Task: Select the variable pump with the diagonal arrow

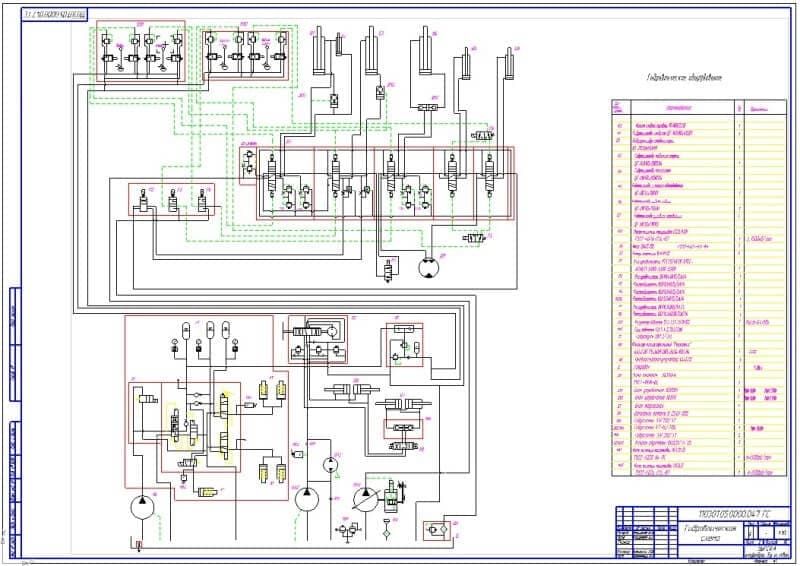Action: coord(366,498)
